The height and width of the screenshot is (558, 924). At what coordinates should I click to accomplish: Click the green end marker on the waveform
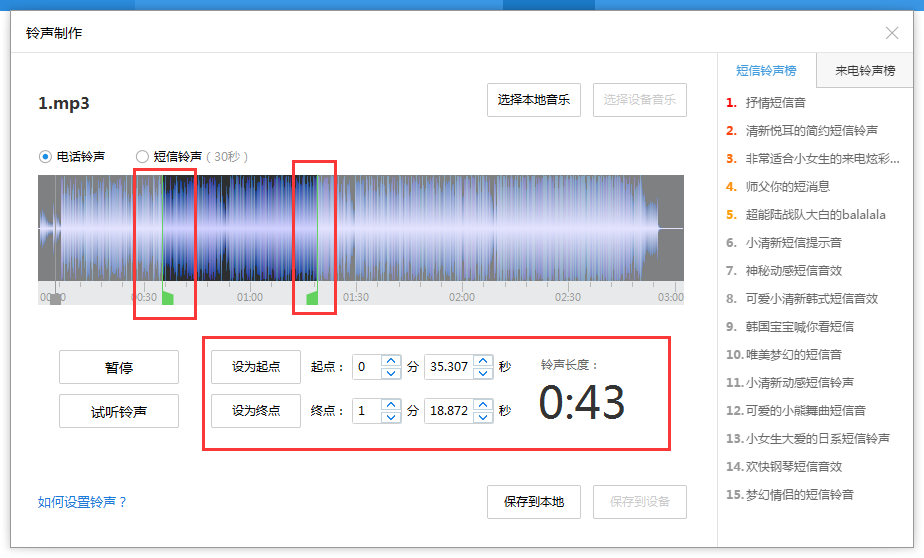[x=312, y=298]
